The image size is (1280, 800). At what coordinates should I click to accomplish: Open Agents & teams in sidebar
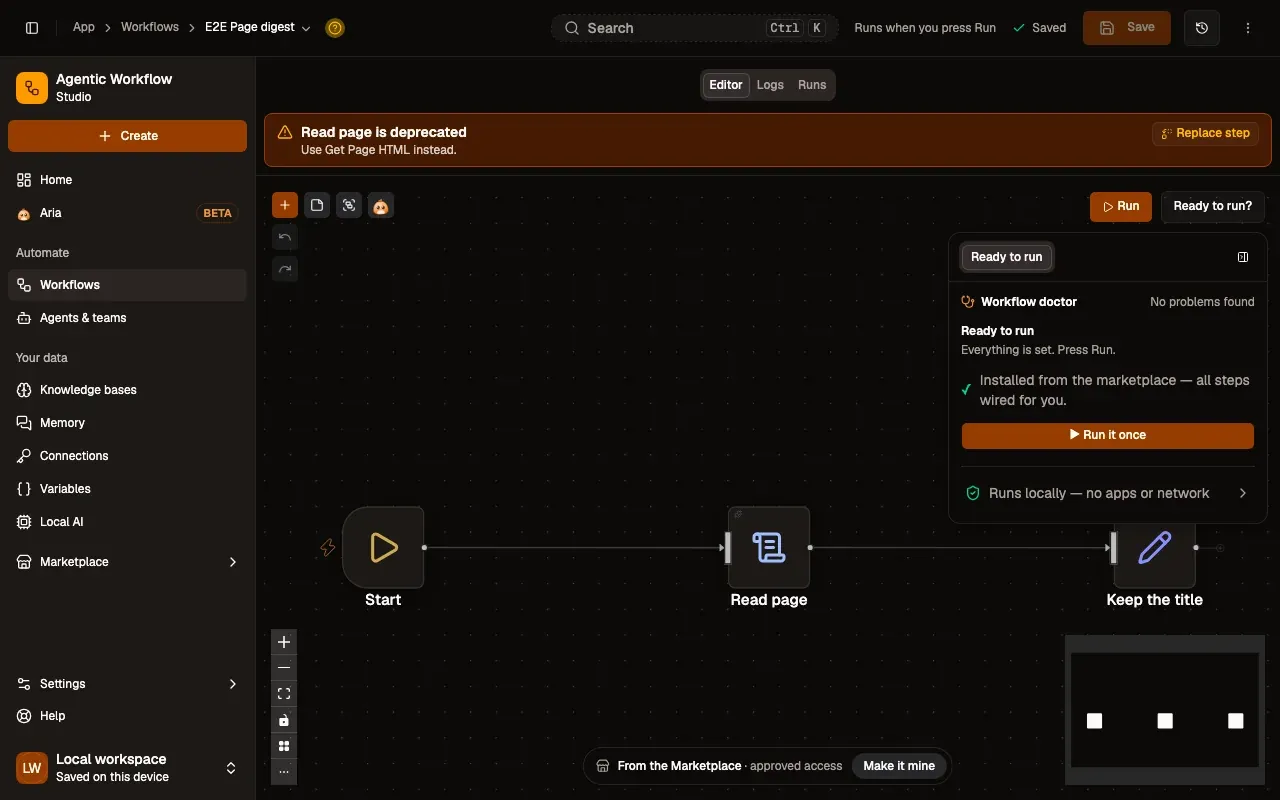128,318
